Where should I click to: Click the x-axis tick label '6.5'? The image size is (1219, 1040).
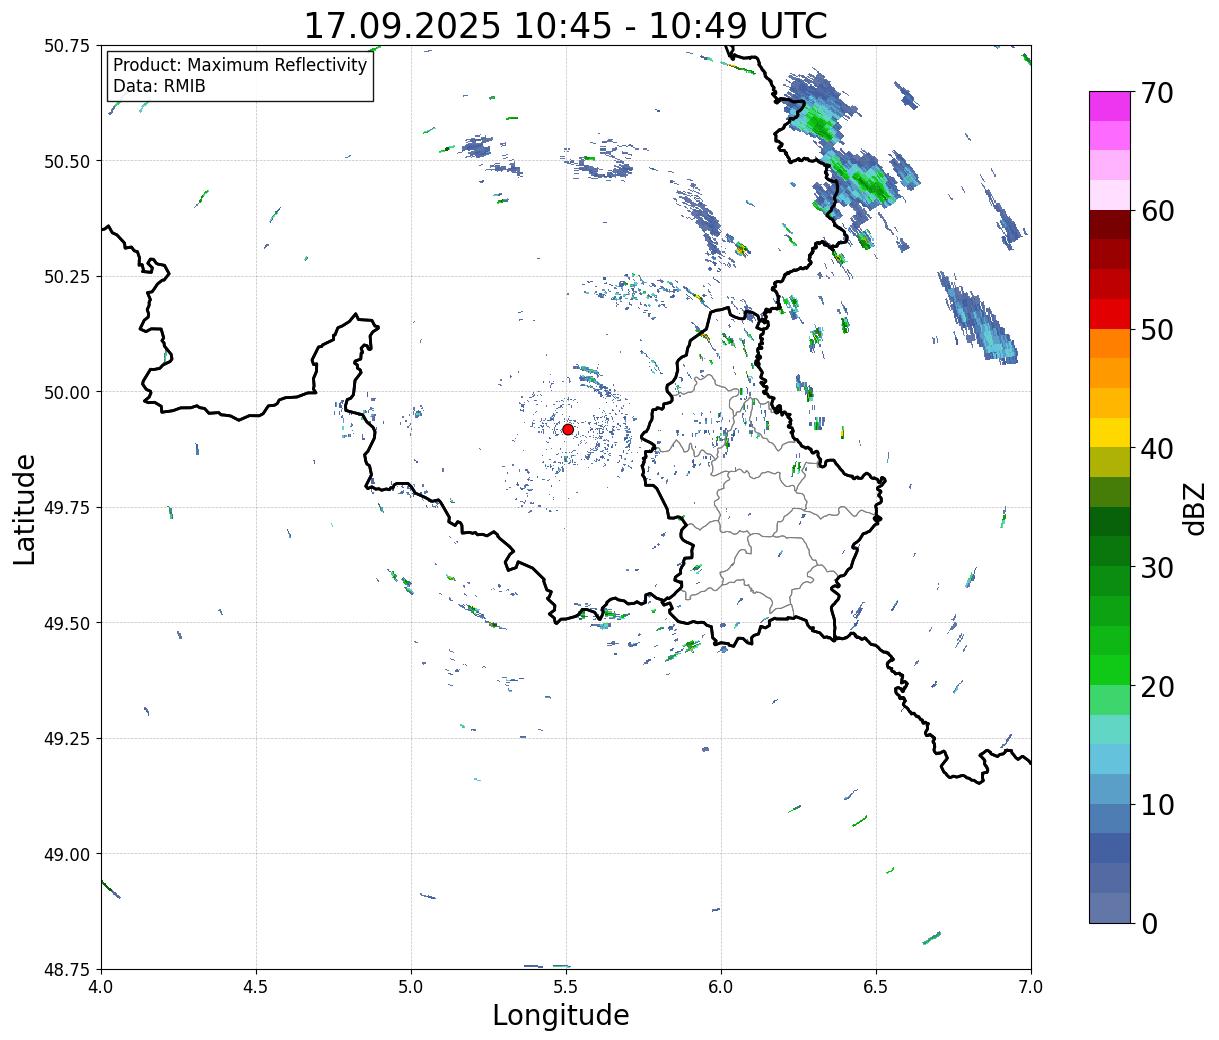[876, 986]
